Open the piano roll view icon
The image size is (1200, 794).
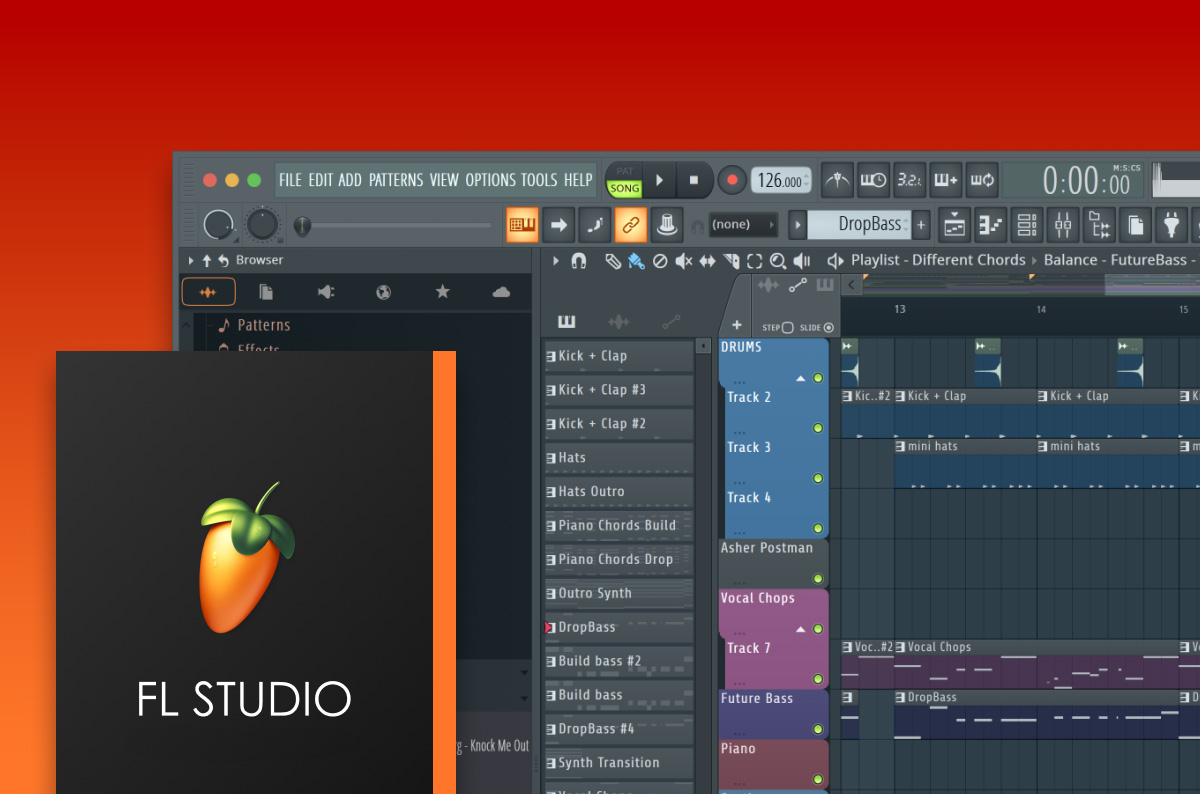coord(990,225)
